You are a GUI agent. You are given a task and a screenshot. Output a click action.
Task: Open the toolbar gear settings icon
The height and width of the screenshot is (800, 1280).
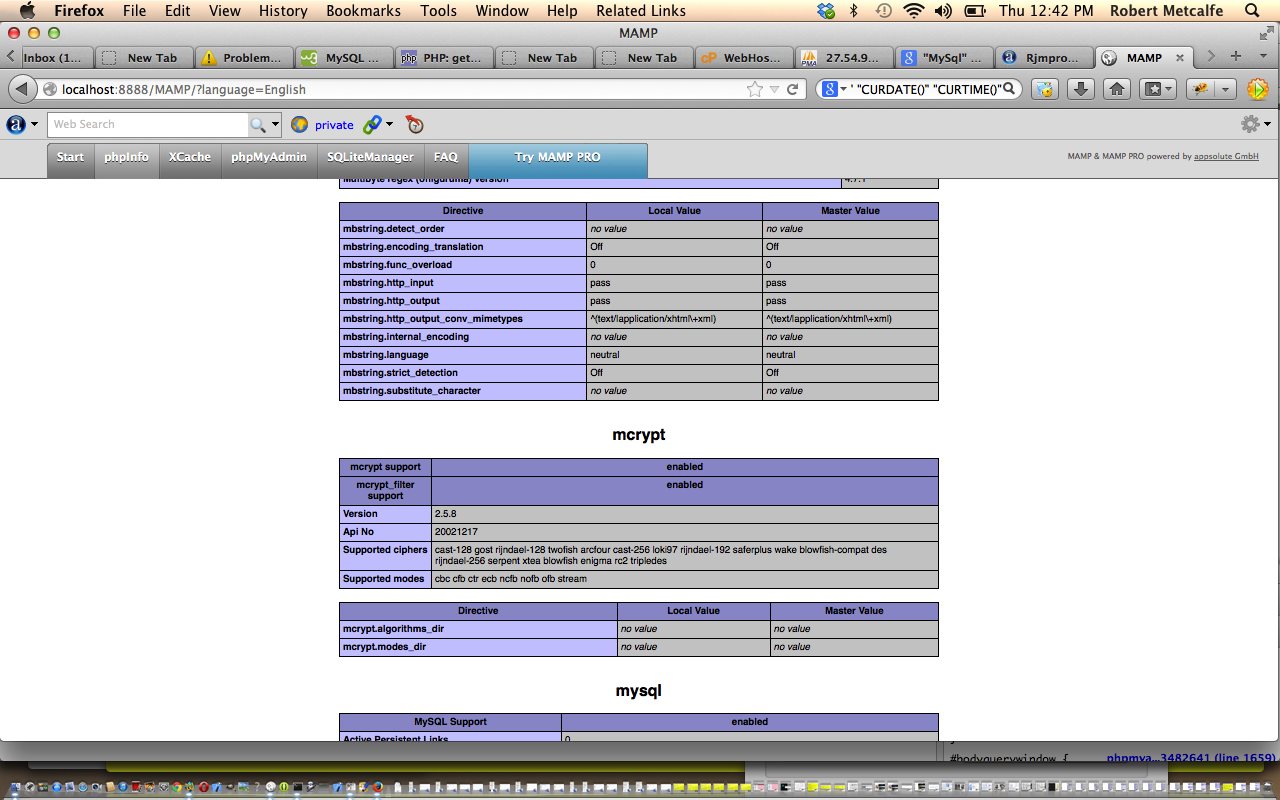point(1250,125)
